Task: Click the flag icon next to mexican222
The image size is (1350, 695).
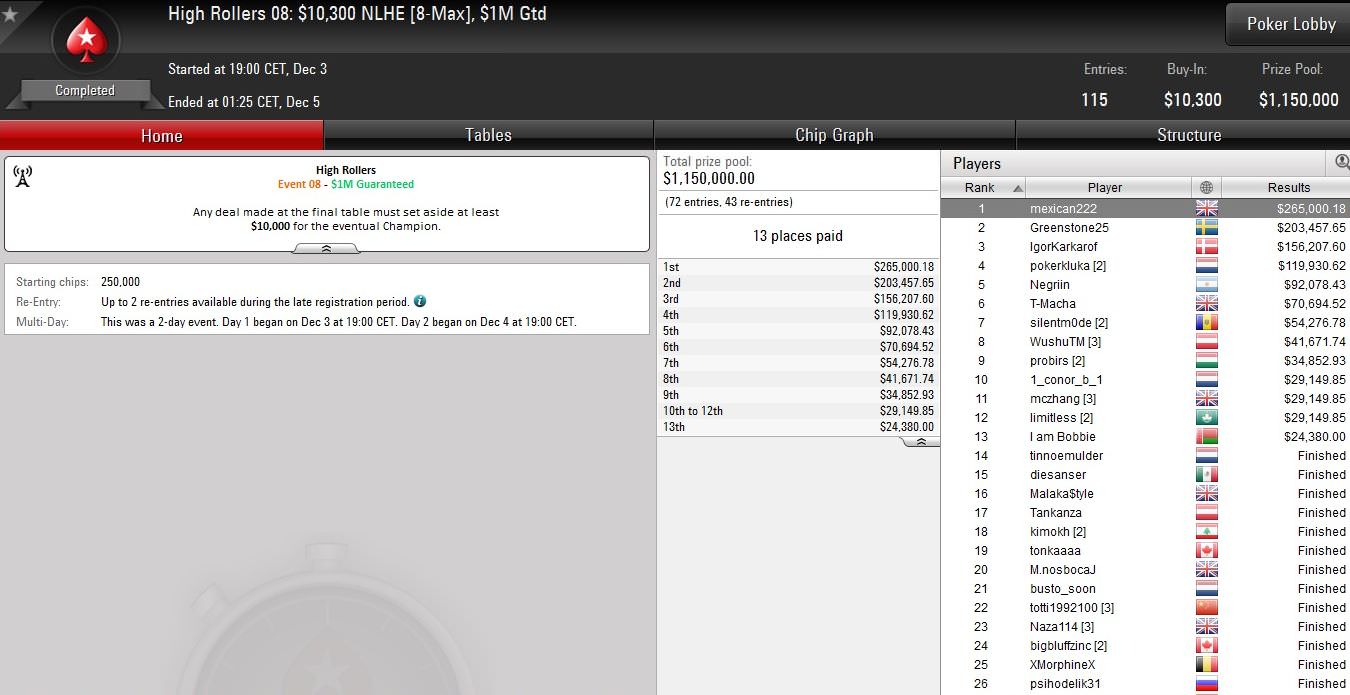Action: 1207,208
